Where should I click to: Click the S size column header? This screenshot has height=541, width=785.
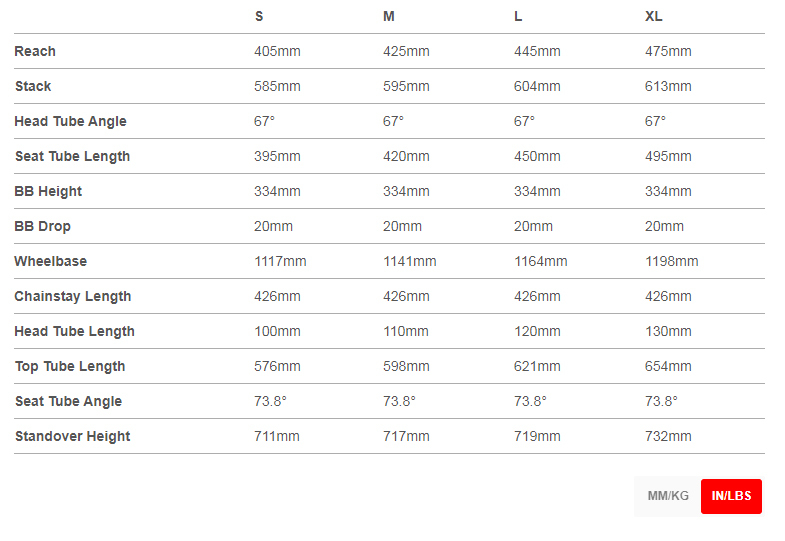tap(259, 16)
